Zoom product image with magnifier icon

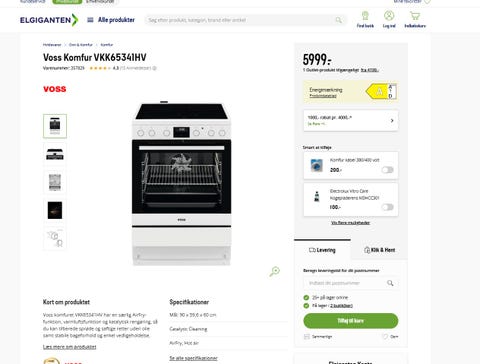[275, 271]
